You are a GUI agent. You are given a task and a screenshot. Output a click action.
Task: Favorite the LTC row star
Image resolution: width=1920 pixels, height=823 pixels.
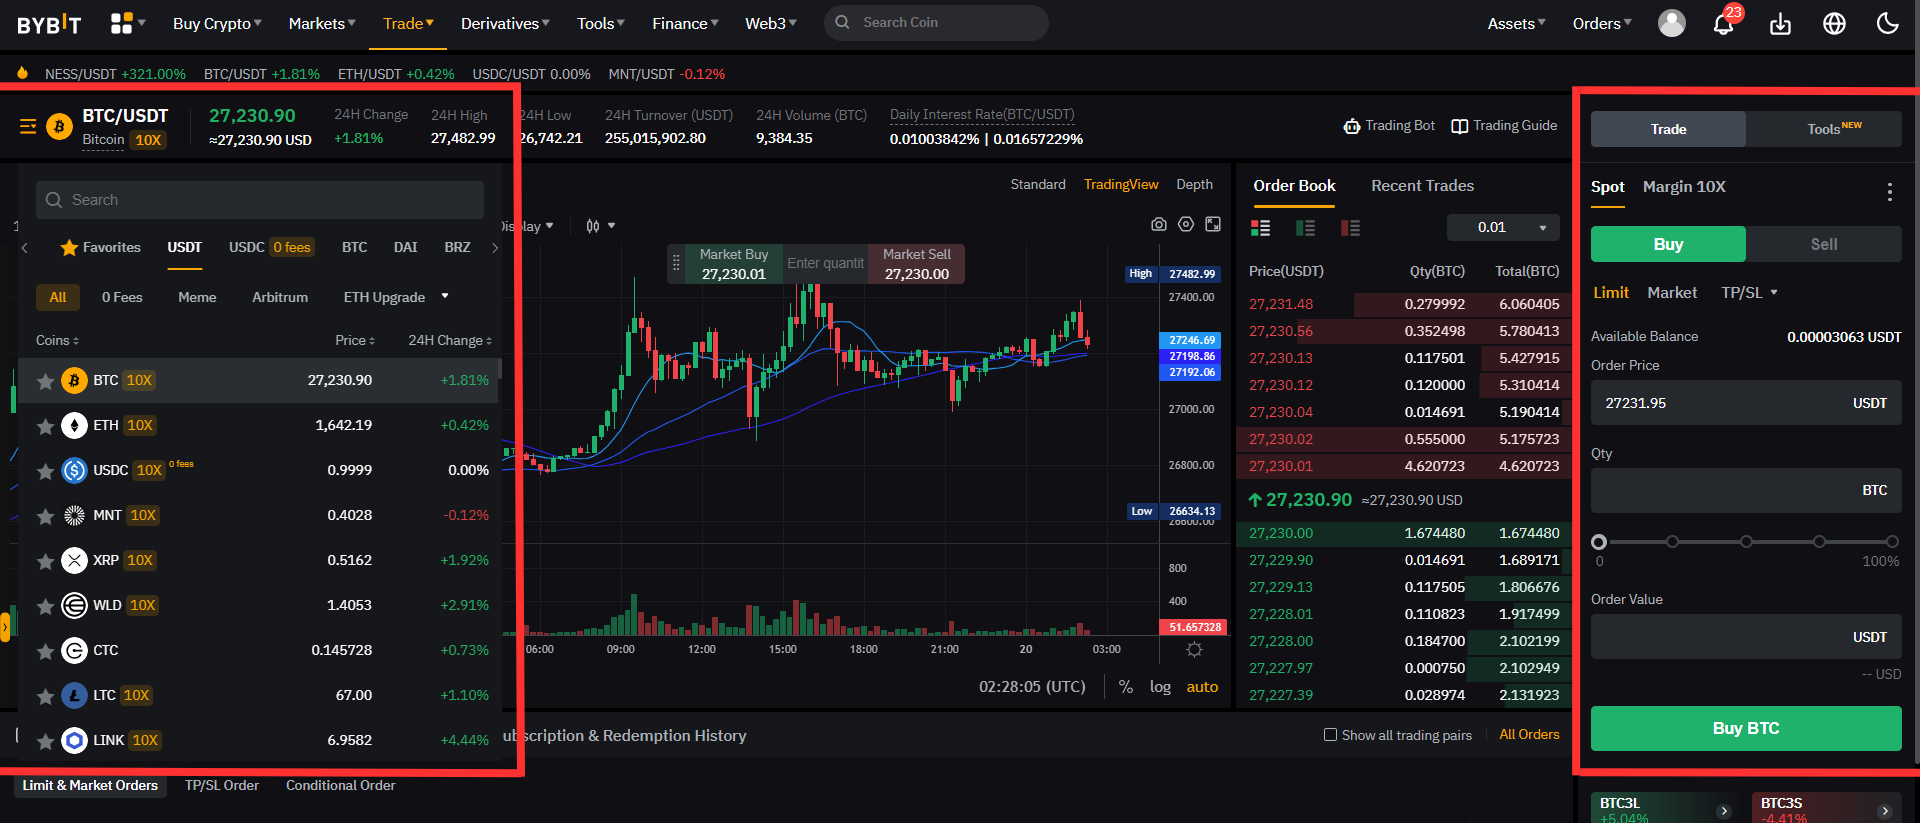pos(45,696)
